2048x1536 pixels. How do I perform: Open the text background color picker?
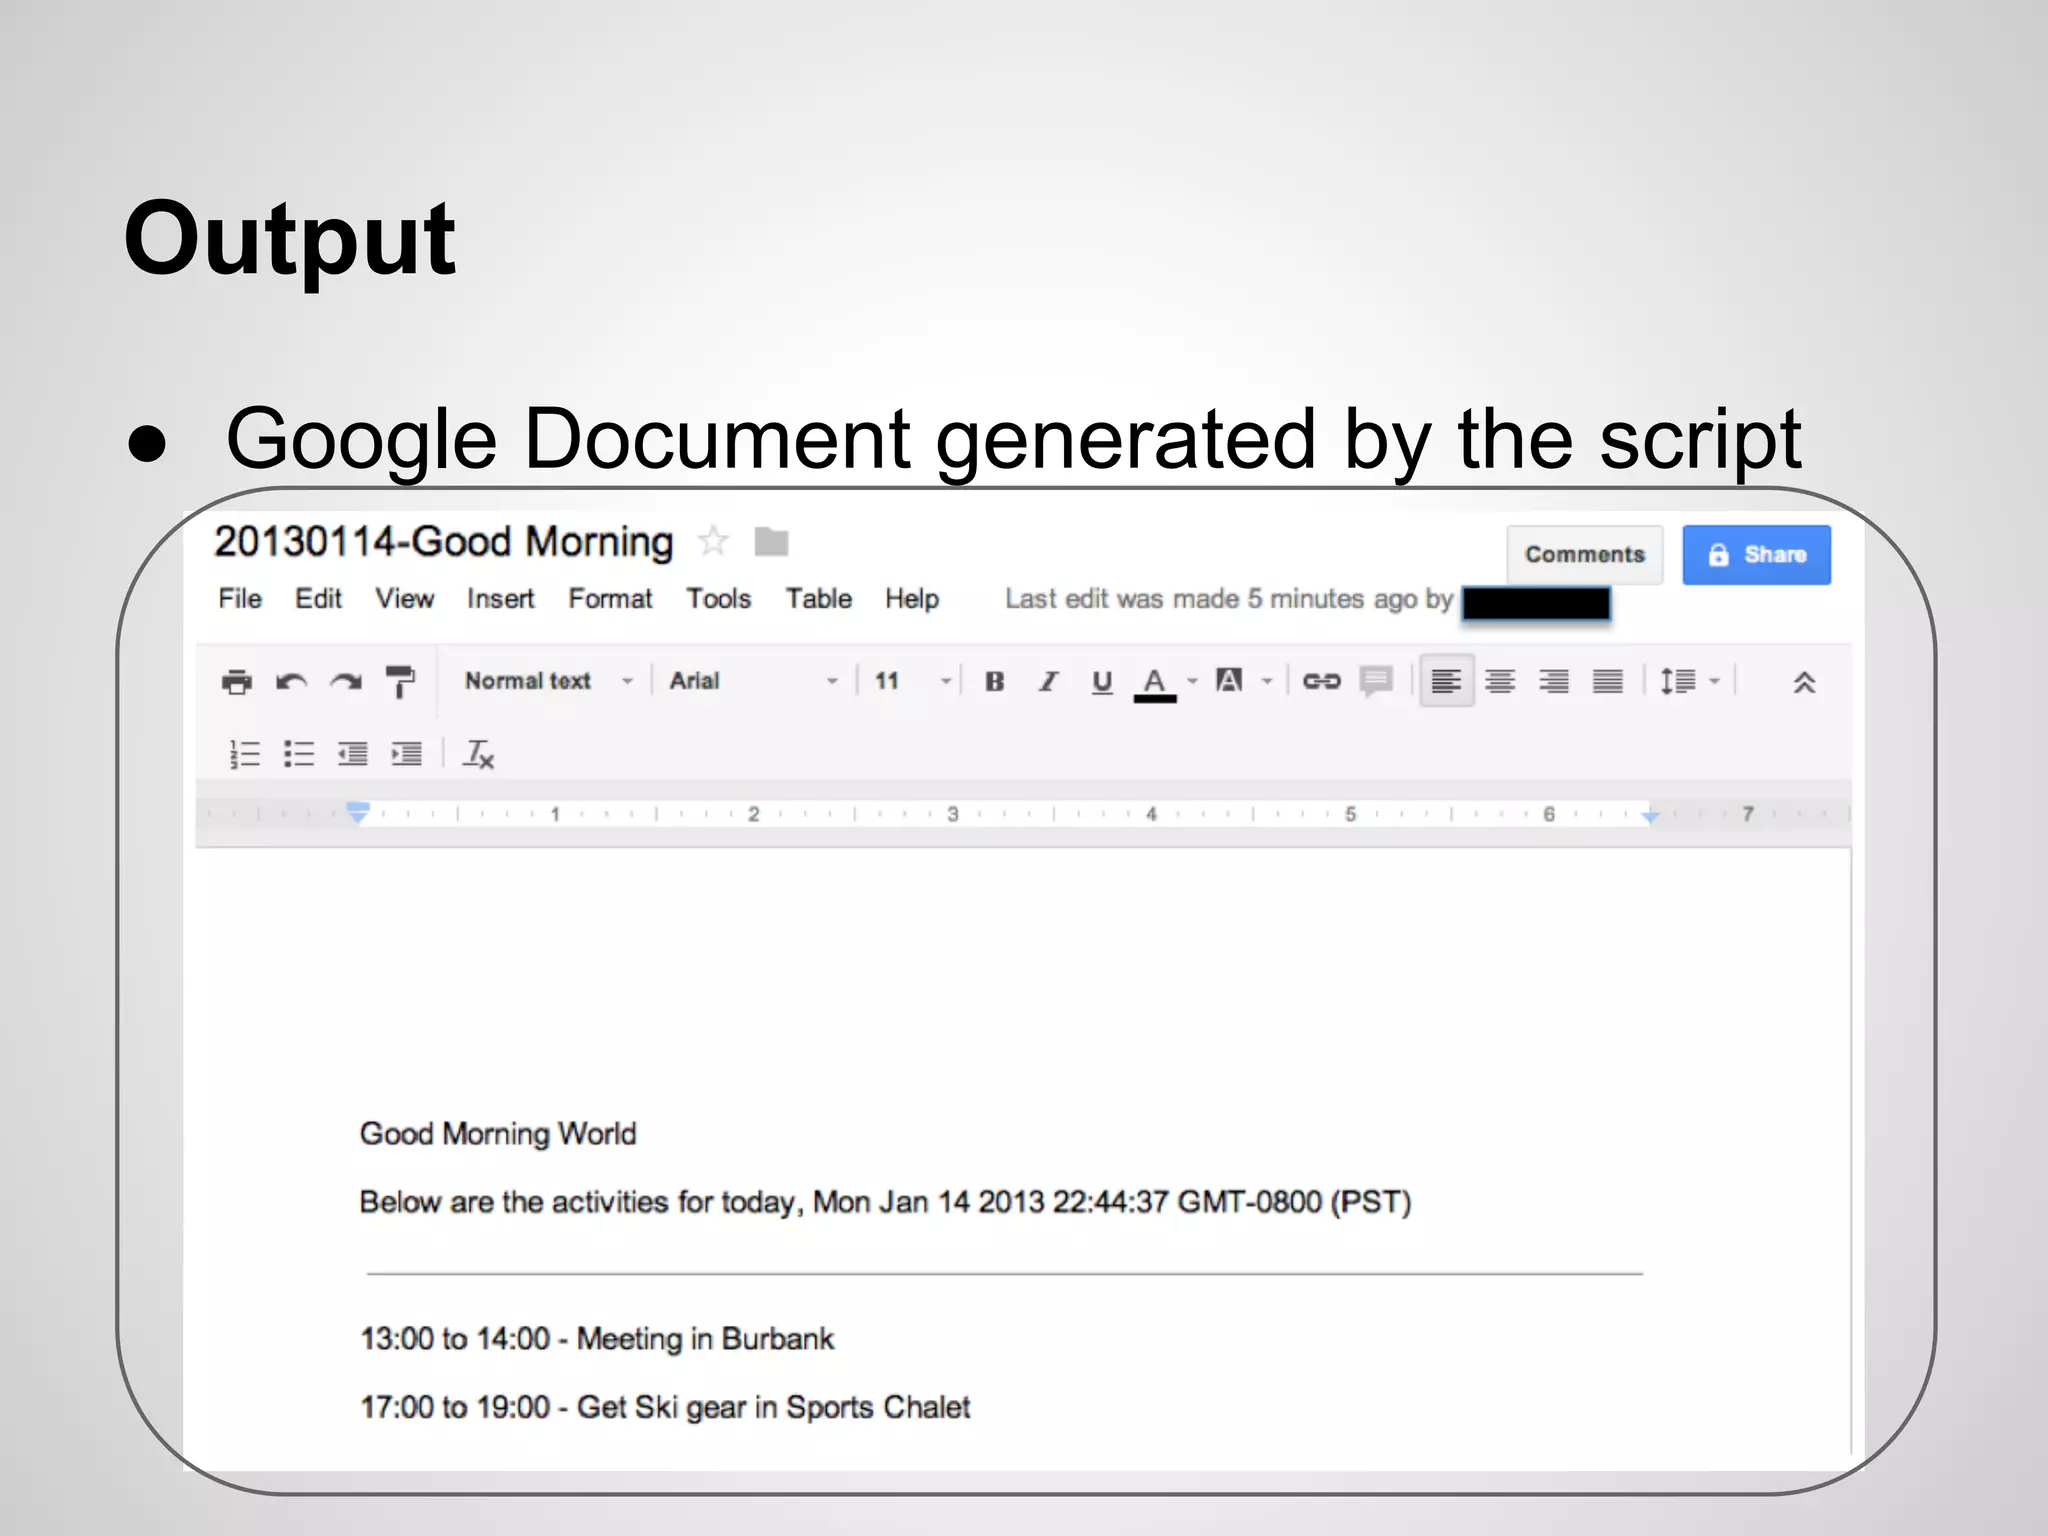1229,681
